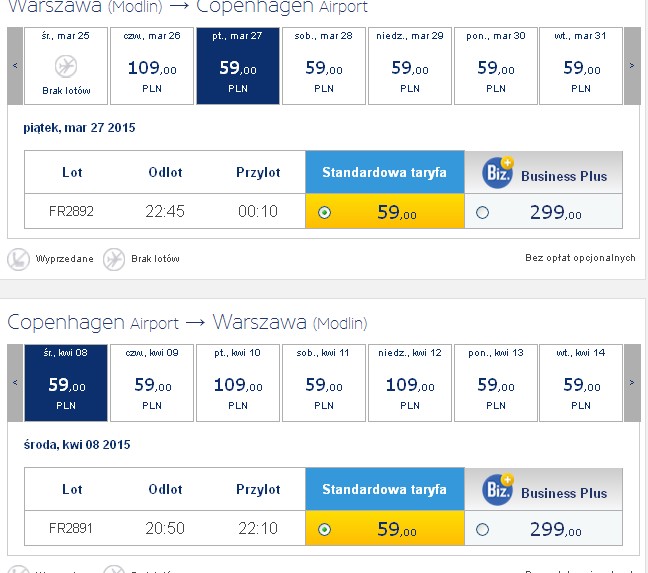Screen dimensions: 648x573
Task: Choose wt., mar 31 outbound date
Action: 581,66
